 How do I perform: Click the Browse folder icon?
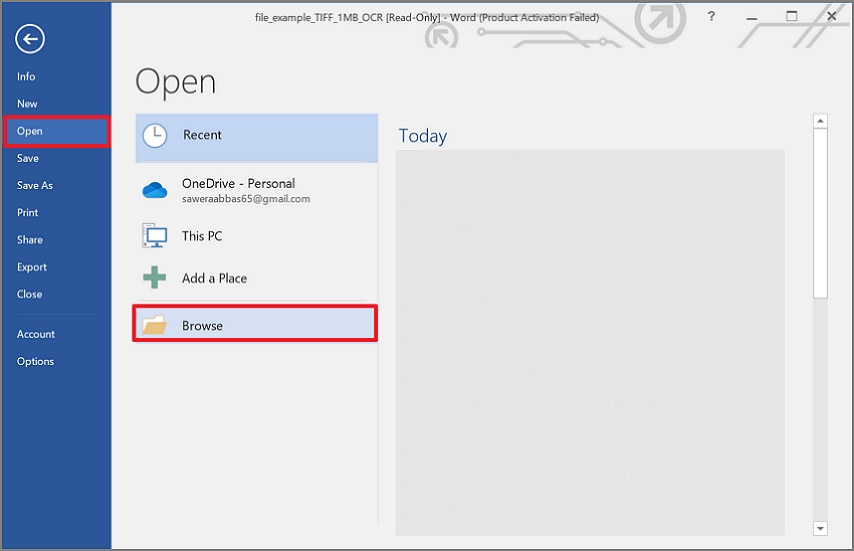tap(155, 325)
